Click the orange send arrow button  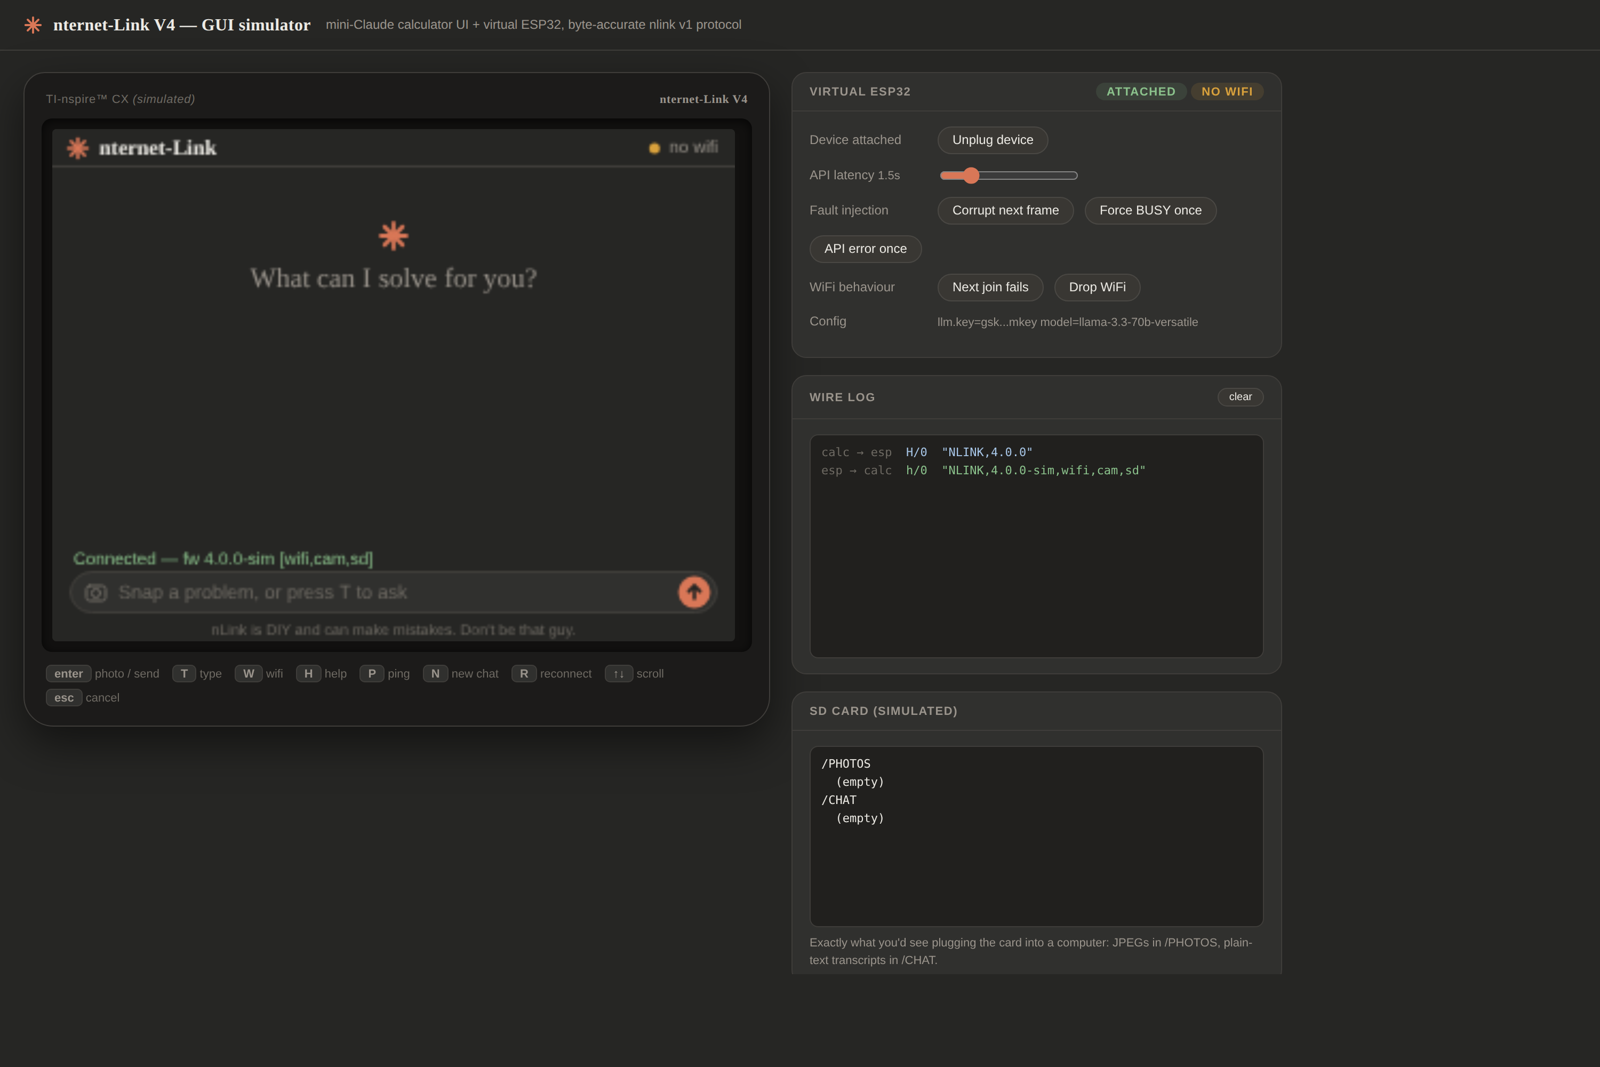point(694,592)
